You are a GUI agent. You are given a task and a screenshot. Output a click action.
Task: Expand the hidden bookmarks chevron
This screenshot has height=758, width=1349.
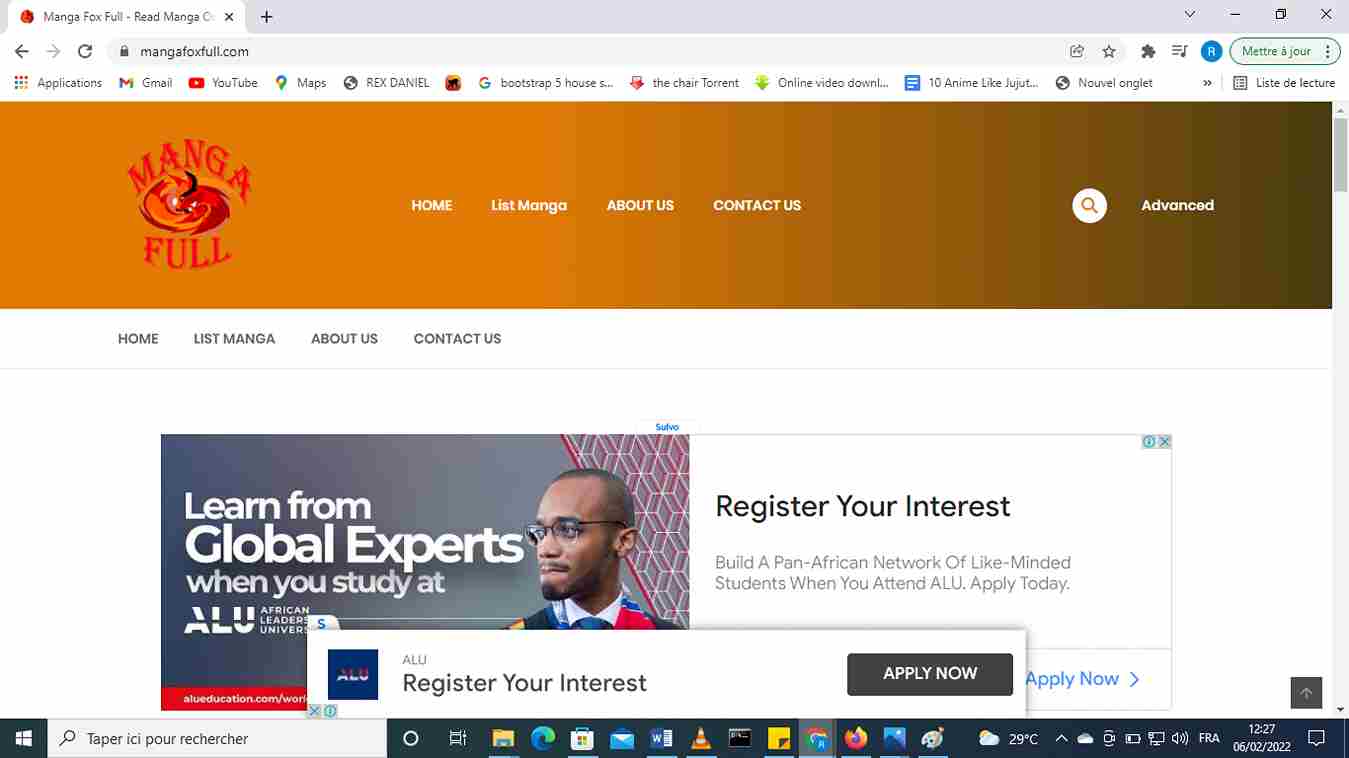(1207, 83)
